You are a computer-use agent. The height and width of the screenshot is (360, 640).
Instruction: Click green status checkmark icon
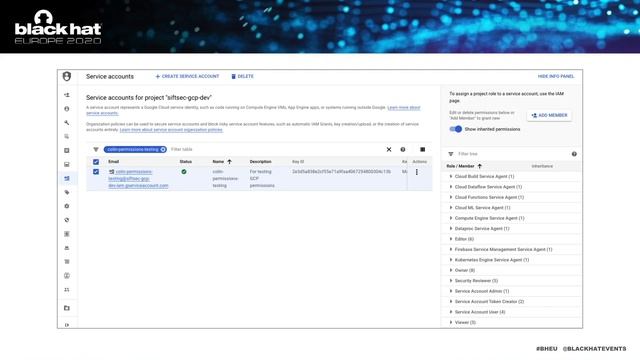[184, 172]
